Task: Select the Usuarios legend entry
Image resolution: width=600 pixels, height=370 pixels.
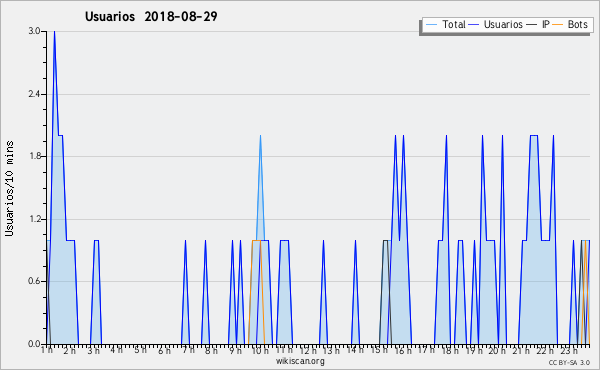Action: pyautogui.click(x=496, y=24)
